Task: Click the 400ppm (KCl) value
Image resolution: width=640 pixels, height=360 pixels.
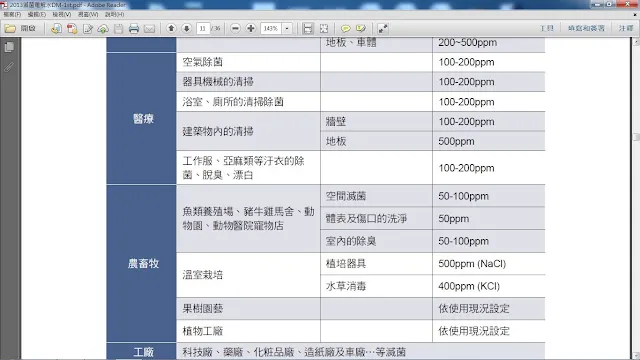Action: coord(469,286)
